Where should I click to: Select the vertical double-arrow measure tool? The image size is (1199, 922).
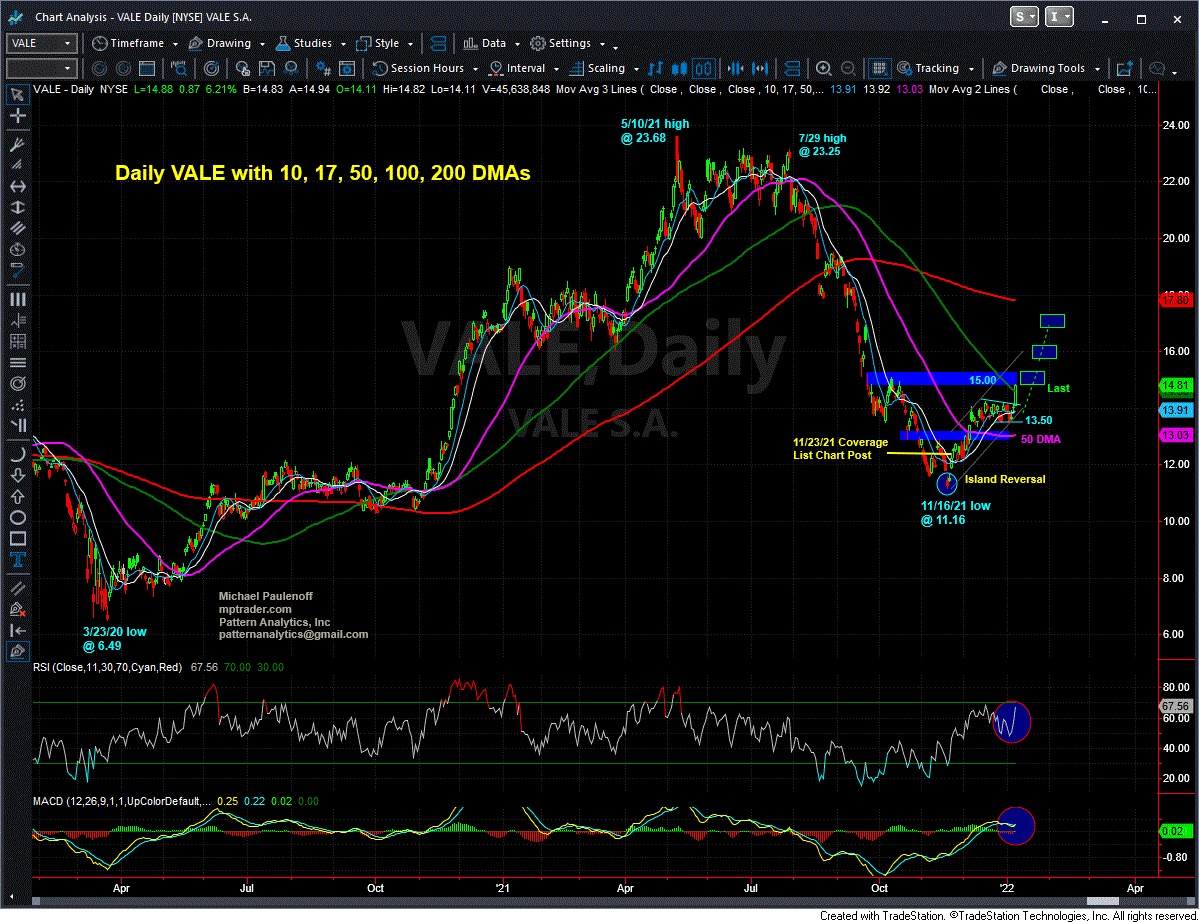point(17,207)
